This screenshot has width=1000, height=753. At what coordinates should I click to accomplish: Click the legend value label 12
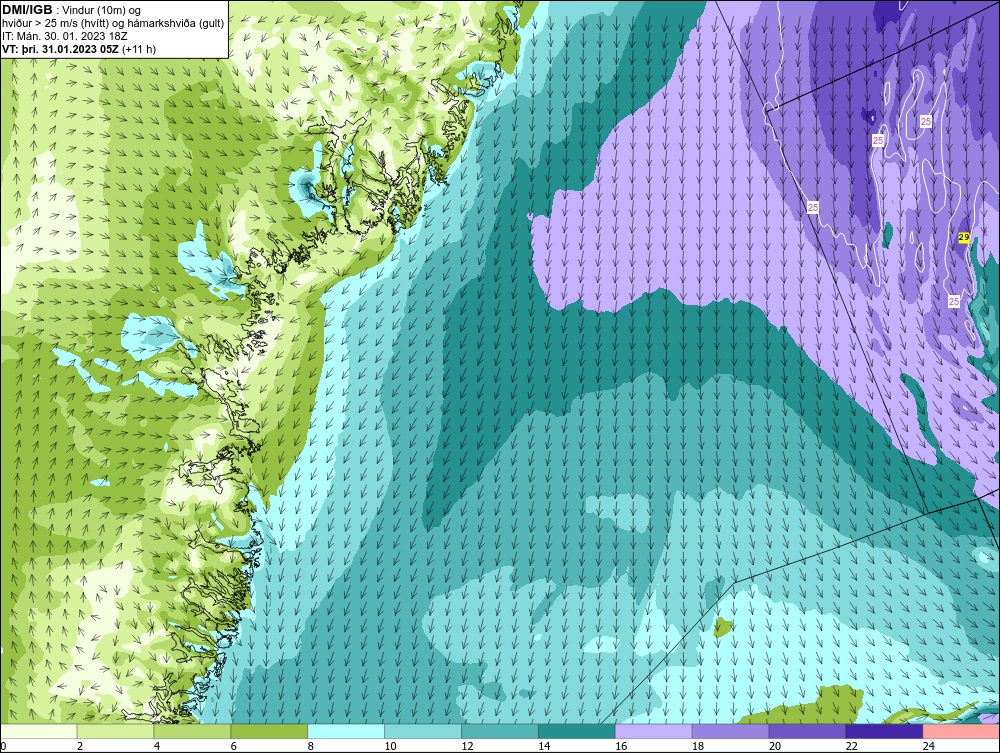tap(467, 746)
